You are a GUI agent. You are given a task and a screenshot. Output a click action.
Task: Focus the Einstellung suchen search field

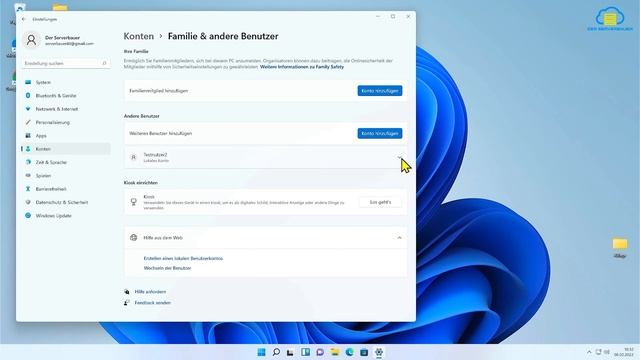pyautogui.click(x=66, y=63)
